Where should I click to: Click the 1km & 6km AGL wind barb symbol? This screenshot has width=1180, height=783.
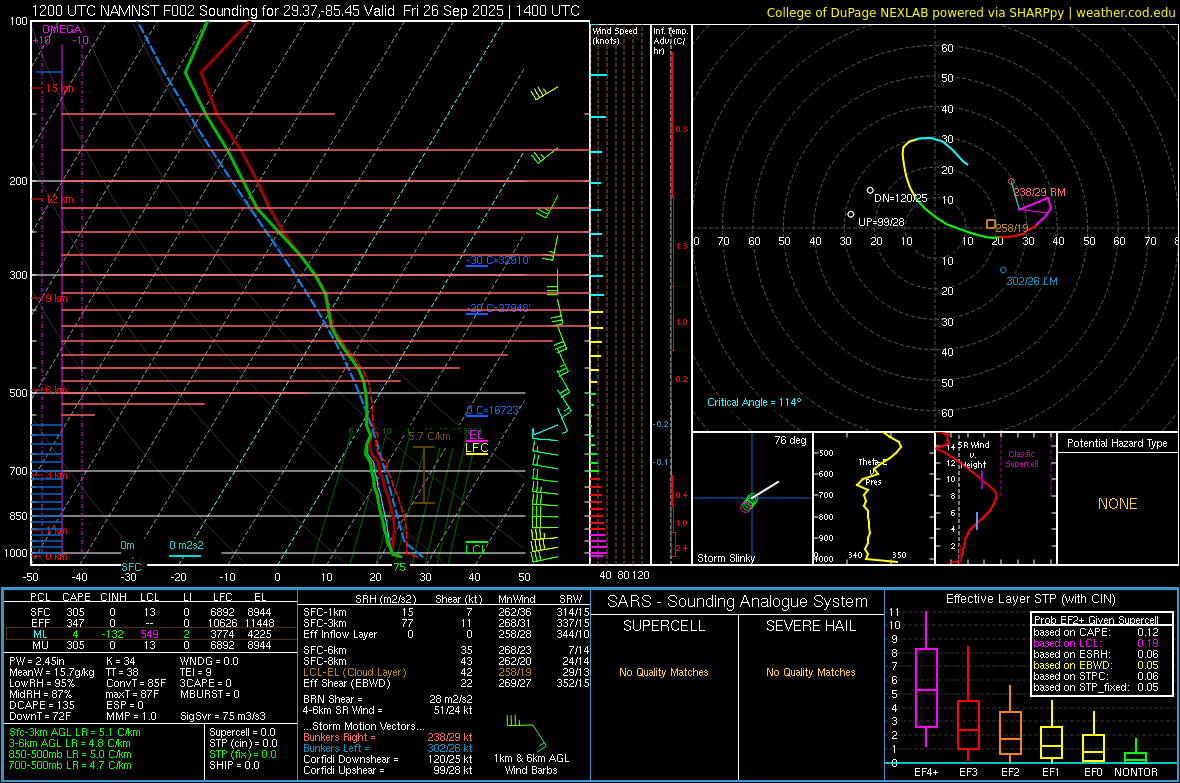[528, 732]
